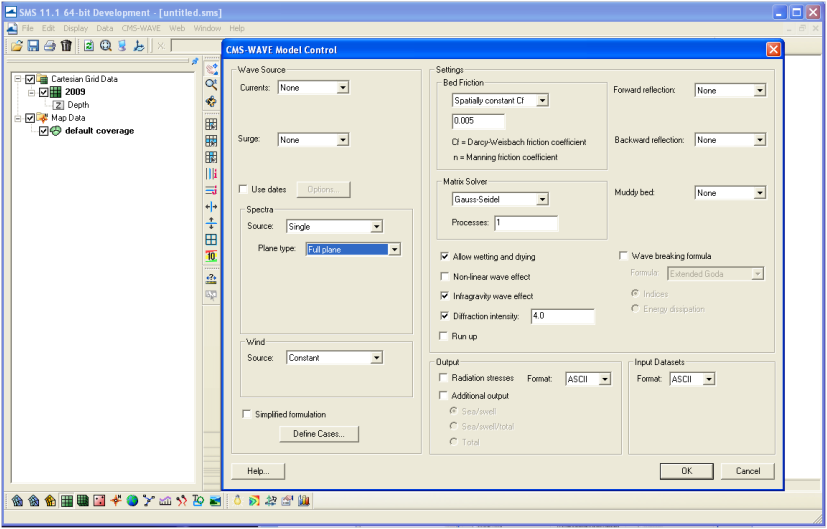
Task: Click the contour label '10' tool
Action: click(211, 256)
